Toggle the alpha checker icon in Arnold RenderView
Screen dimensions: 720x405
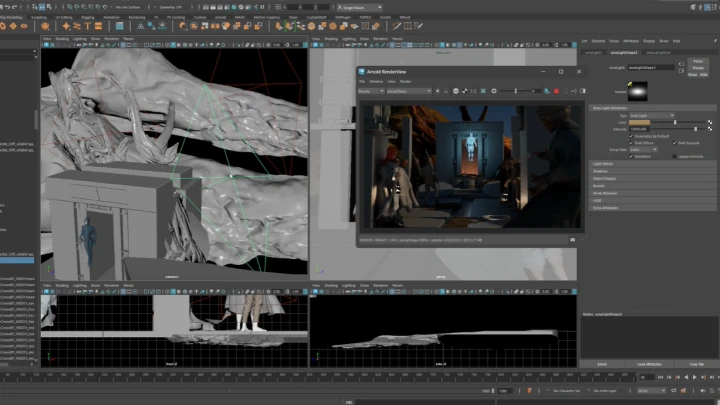[465, 91]
